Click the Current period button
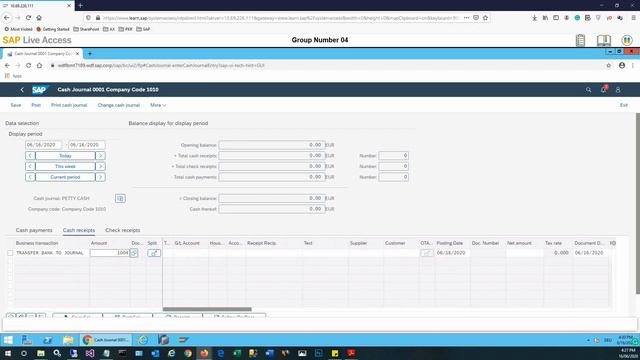Image resolution: width=640 pixels, height=360 pixels. 65,177
